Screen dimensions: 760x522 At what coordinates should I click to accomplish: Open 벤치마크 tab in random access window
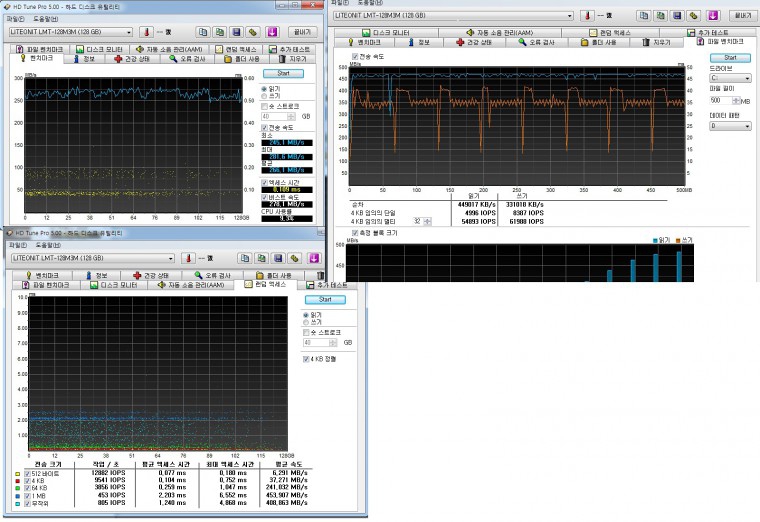click(x=43, y=275)
